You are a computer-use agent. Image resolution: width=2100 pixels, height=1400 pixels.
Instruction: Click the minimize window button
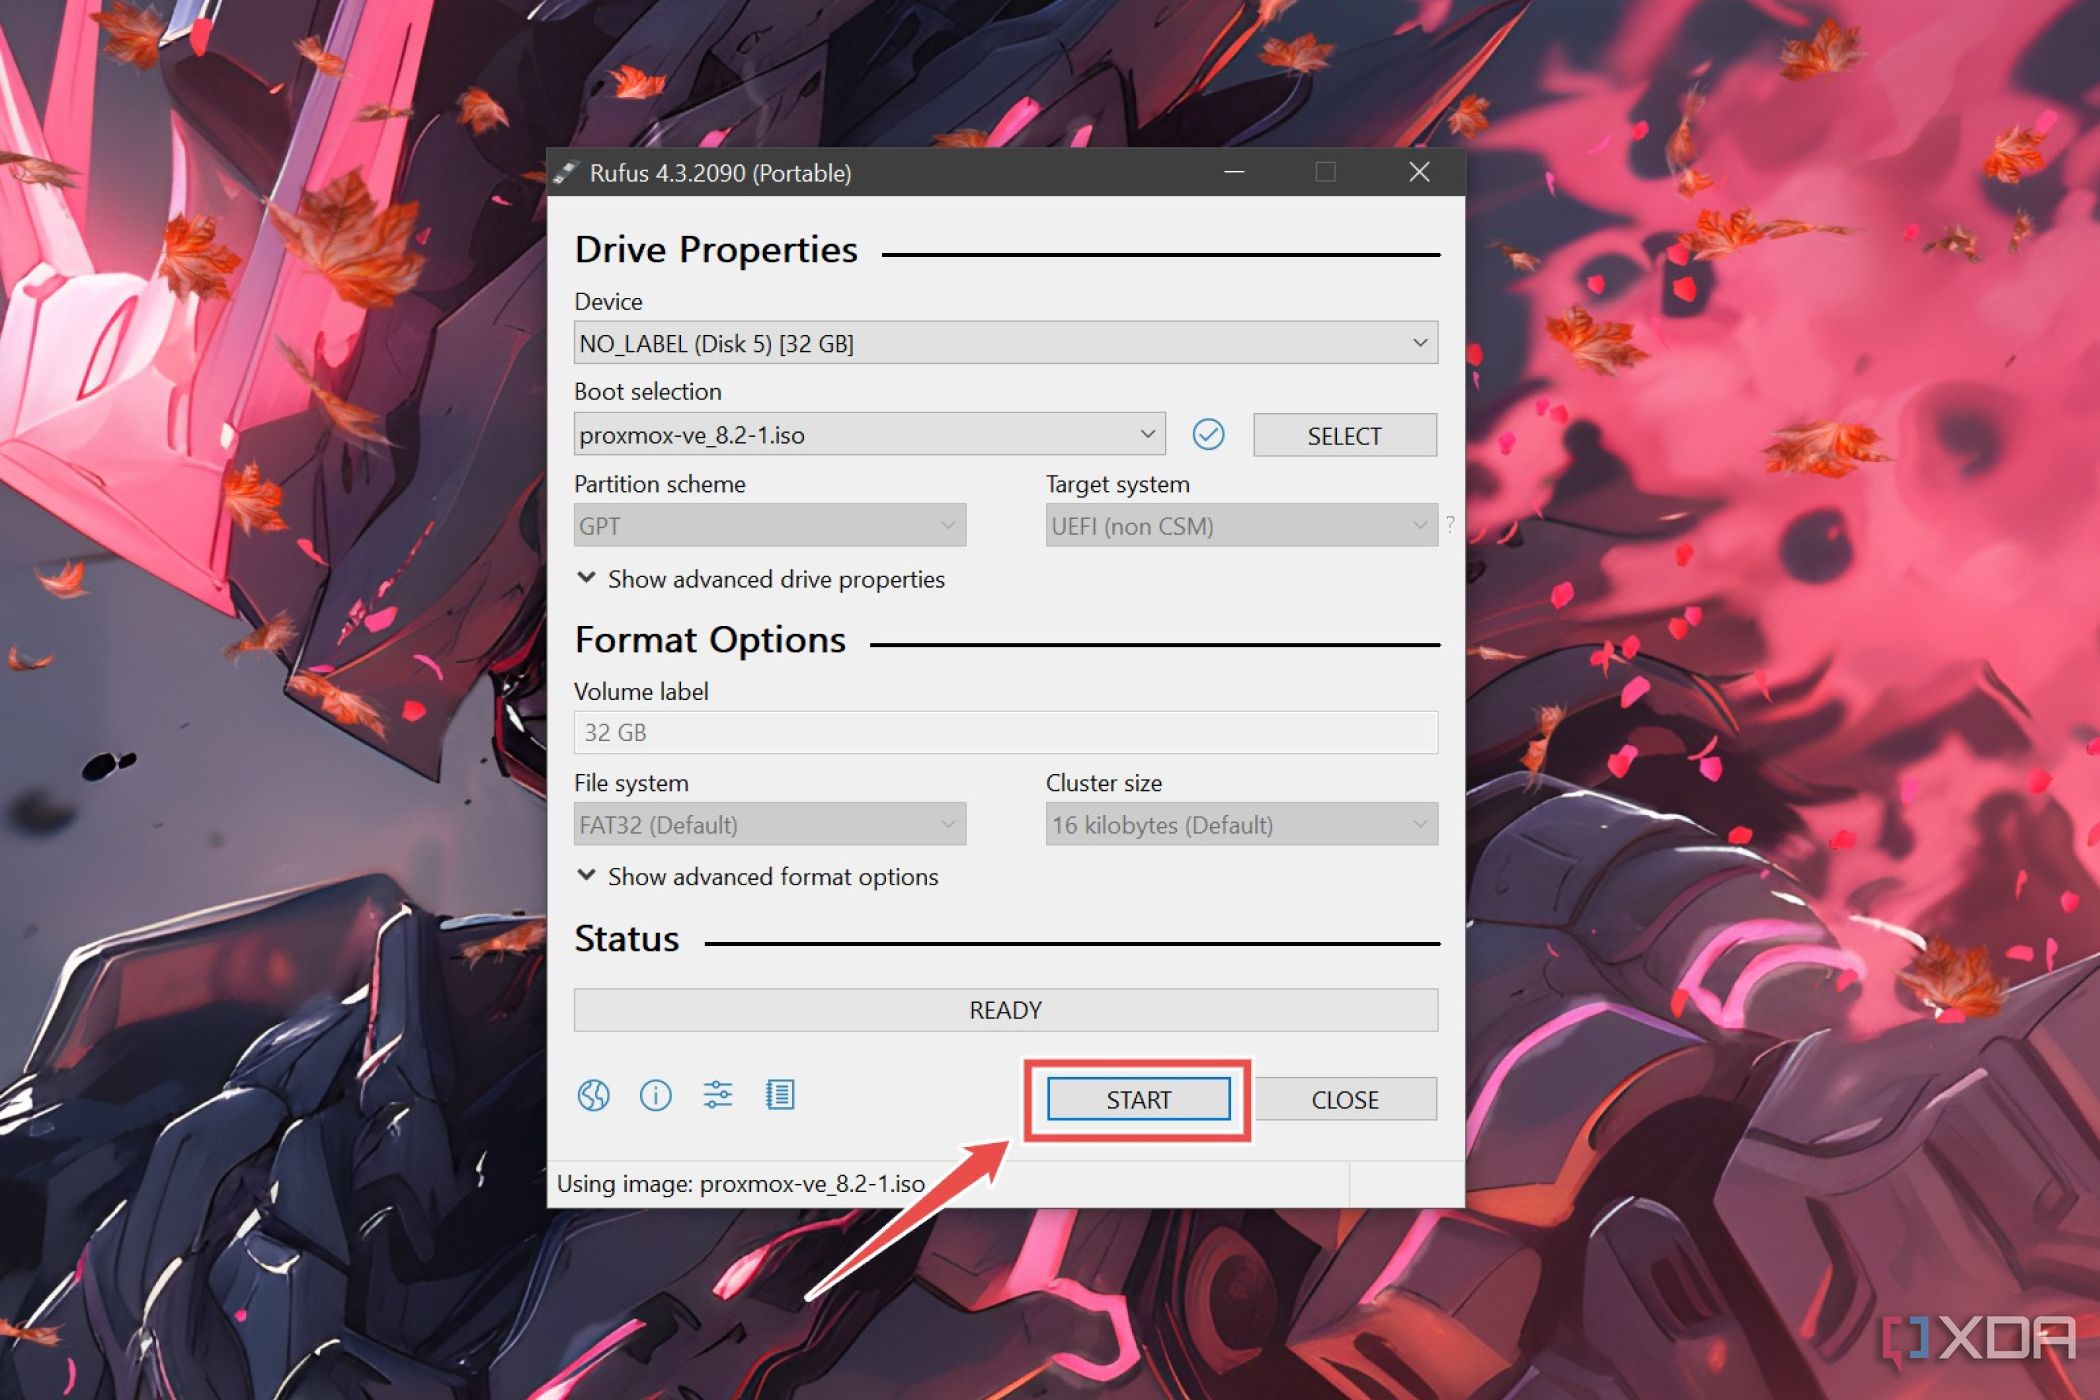coord(1234,172)
